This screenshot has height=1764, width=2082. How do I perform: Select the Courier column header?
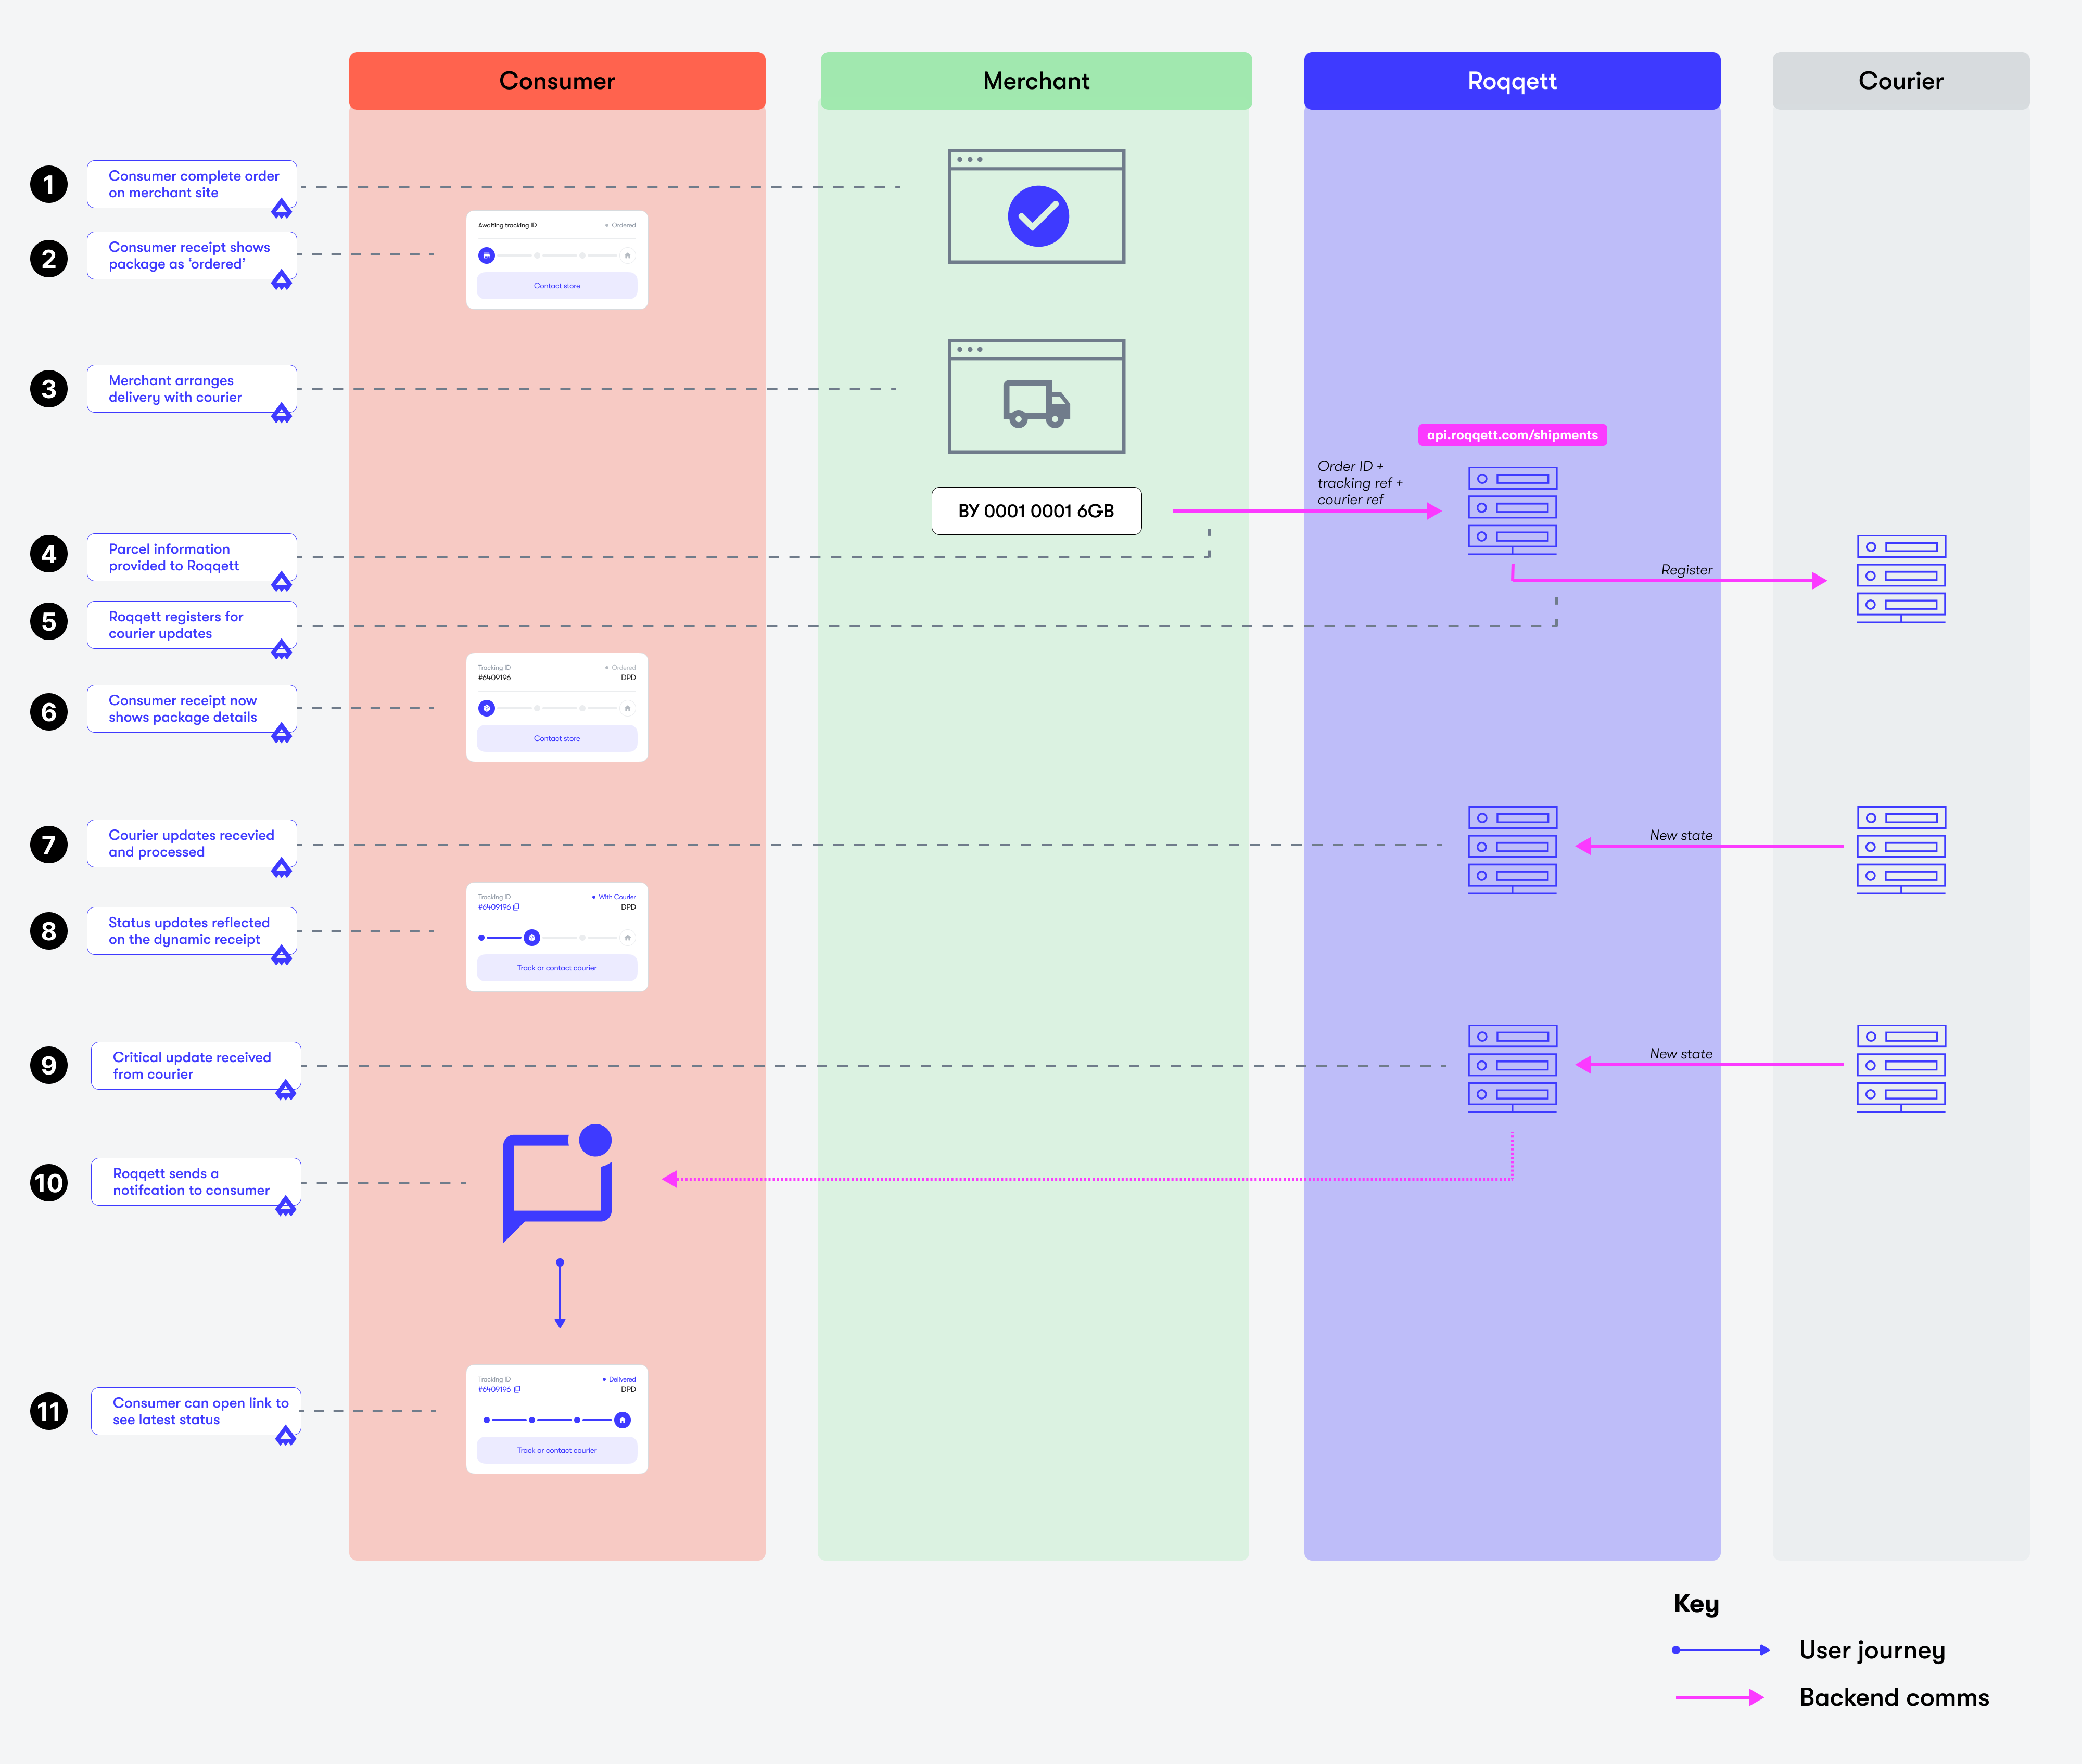click(1900, 81)
